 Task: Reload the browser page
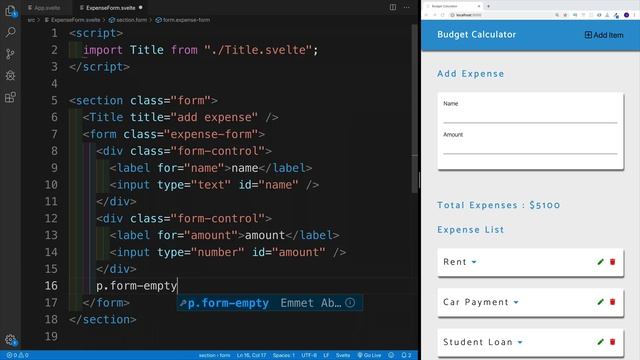click(x=442, y=15)
